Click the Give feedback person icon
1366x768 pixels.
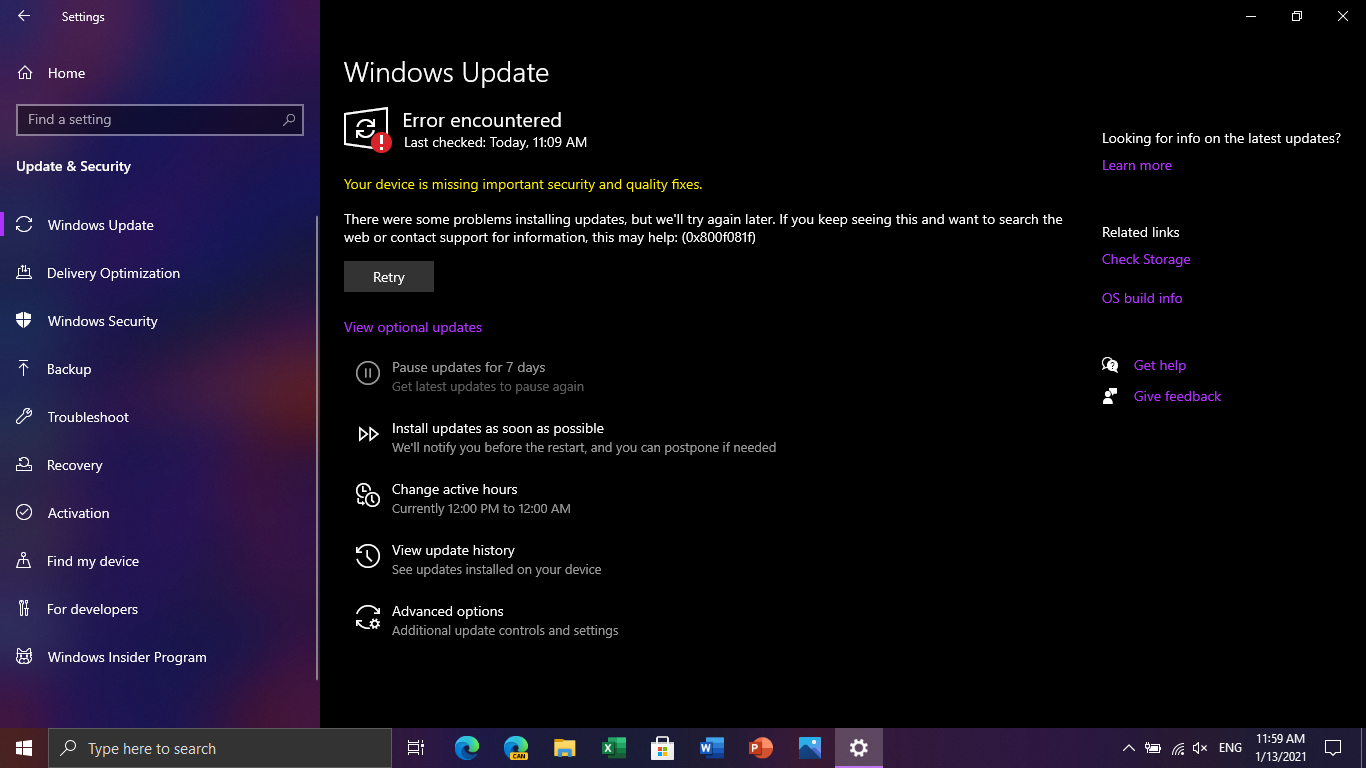tap(1110, 396)
